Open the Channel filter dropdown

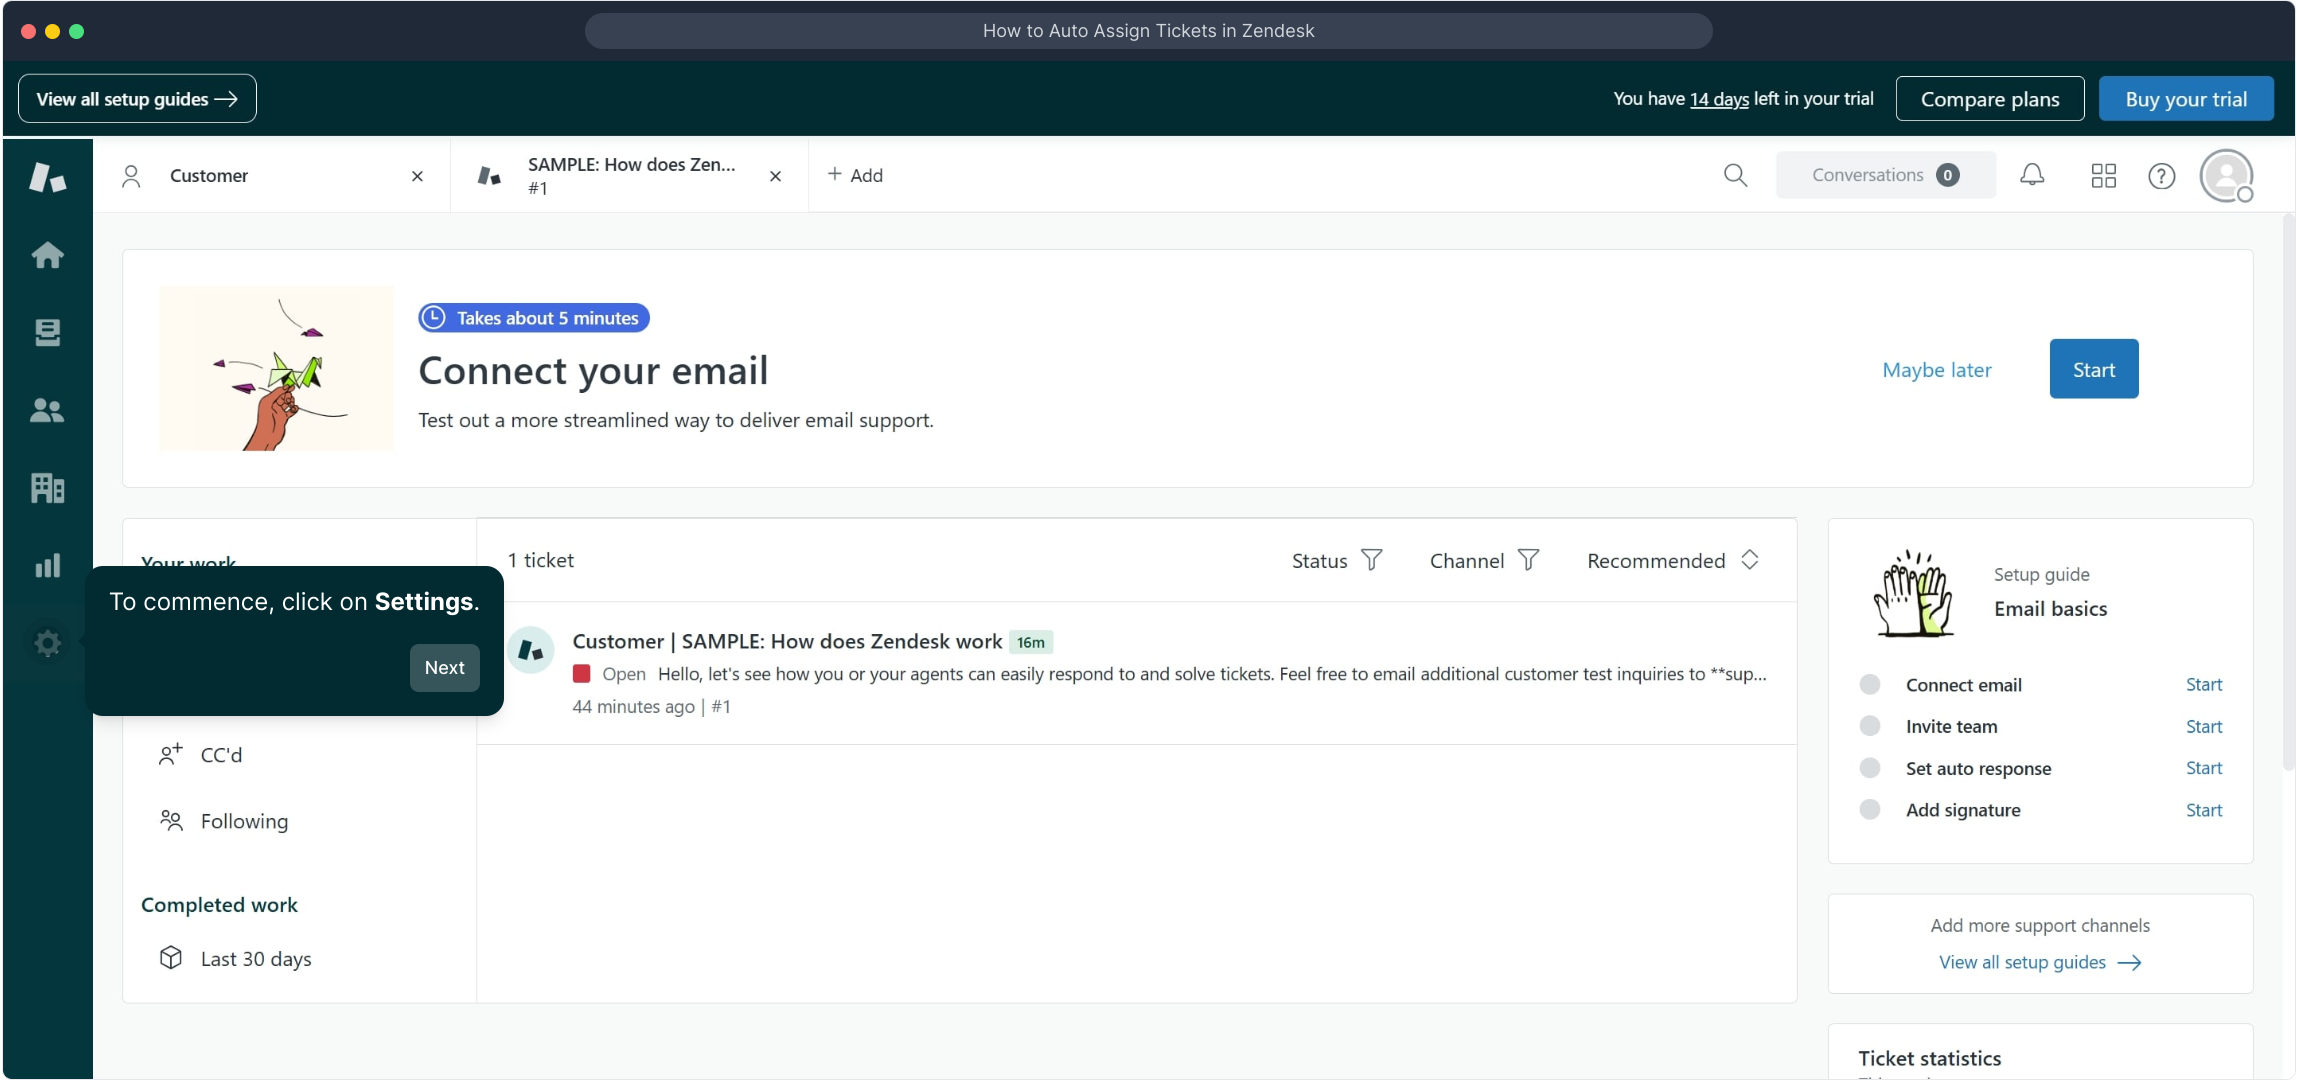pyautogui.click(x=1483, y=561)
